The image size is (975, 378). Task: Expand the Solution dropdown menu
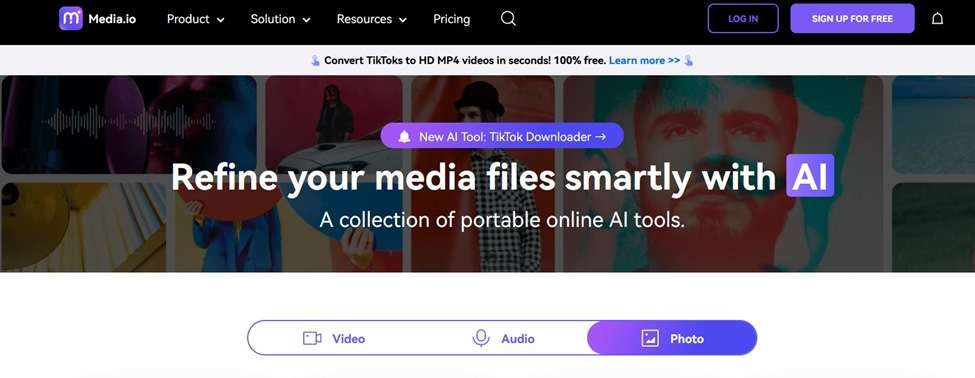pos(280,19)
